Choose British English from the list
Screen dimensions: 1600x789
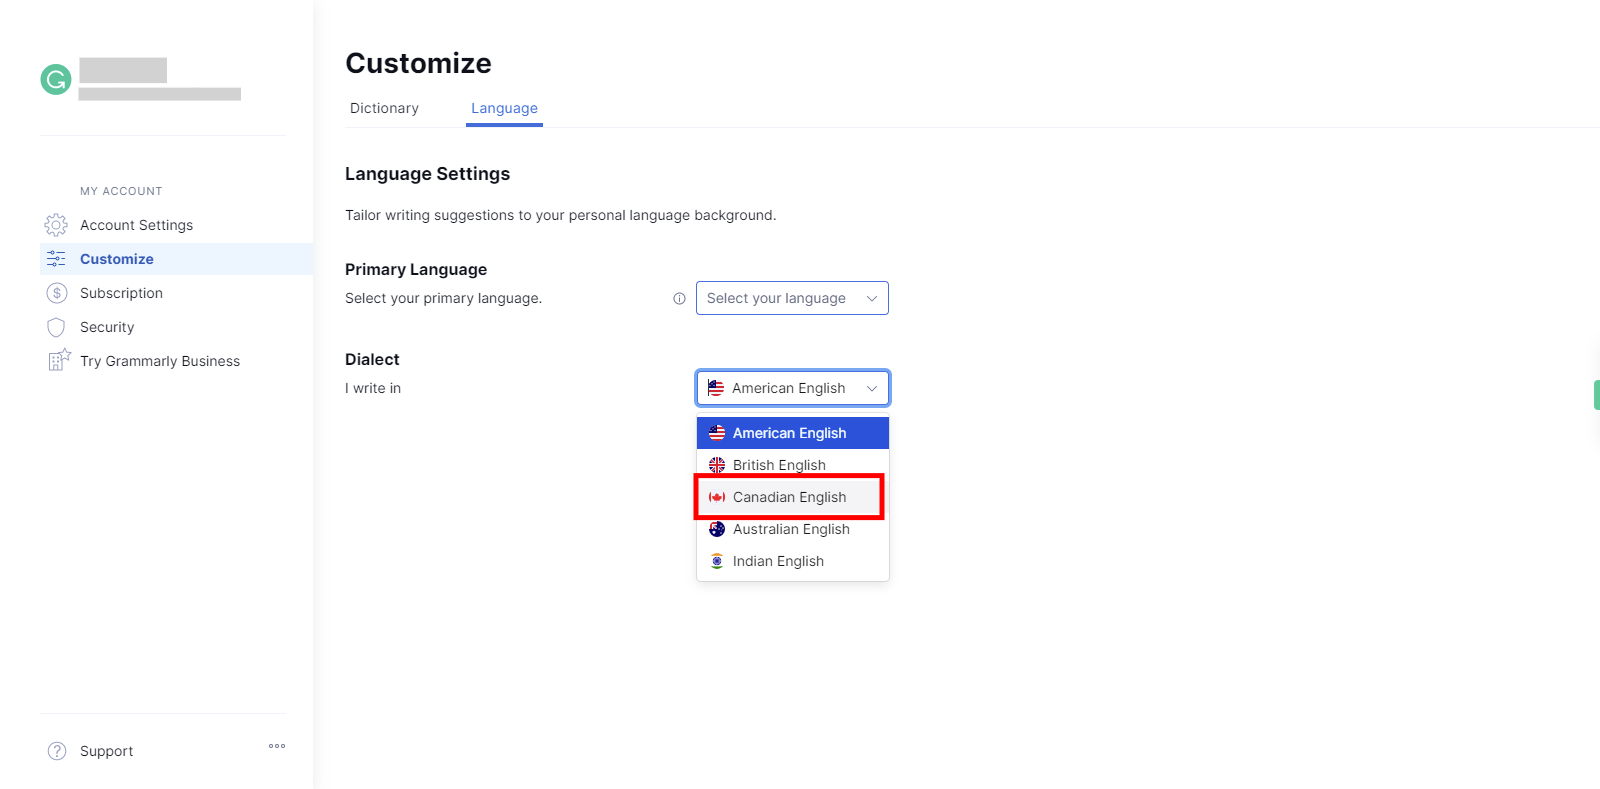click(x=793, y=465)
